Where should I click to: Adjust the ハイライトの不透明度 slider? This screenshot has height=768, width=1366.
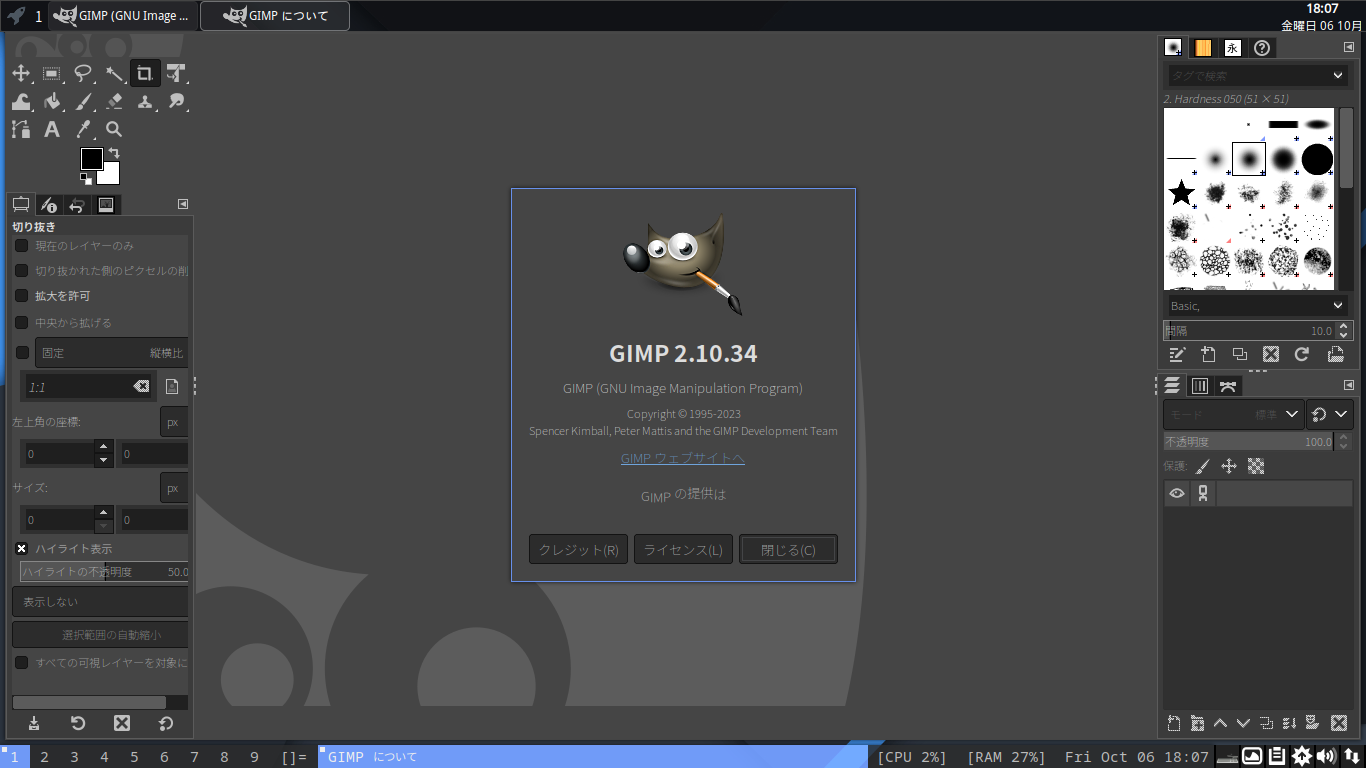click(104, 572)
